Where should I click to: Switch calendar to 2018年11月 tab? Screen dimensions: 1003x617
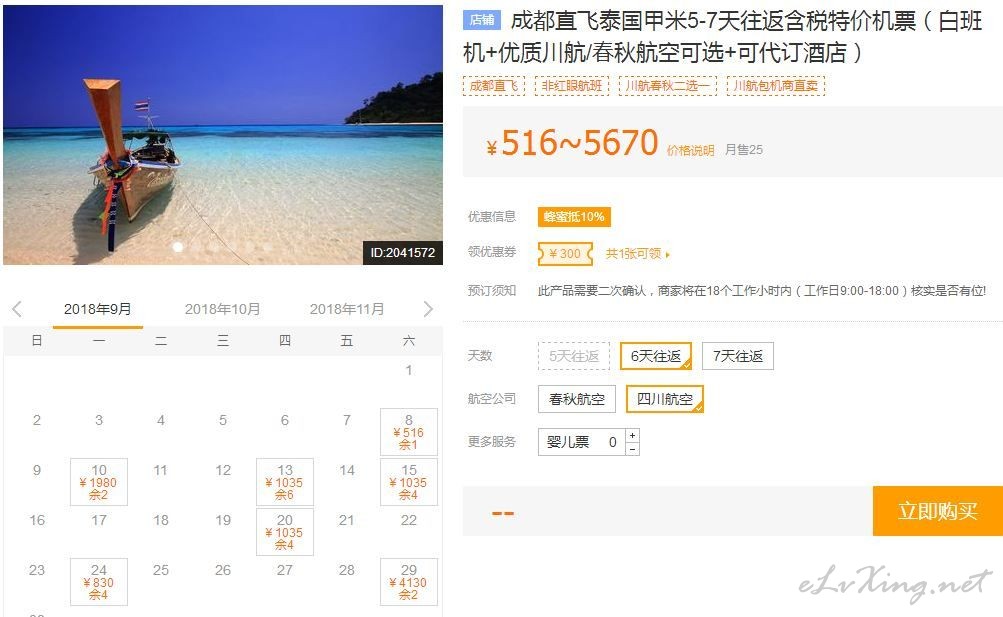[x=347, y=309]
